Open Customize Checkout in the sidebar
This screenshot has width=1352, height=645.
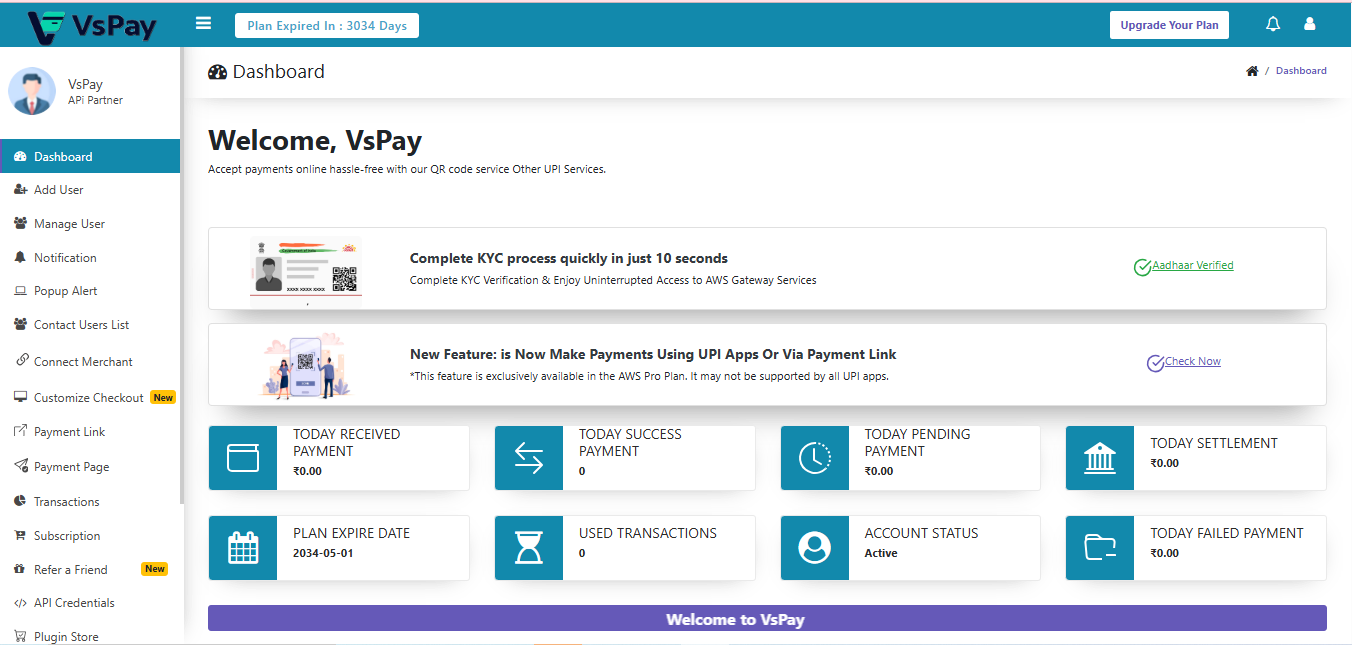88,398
